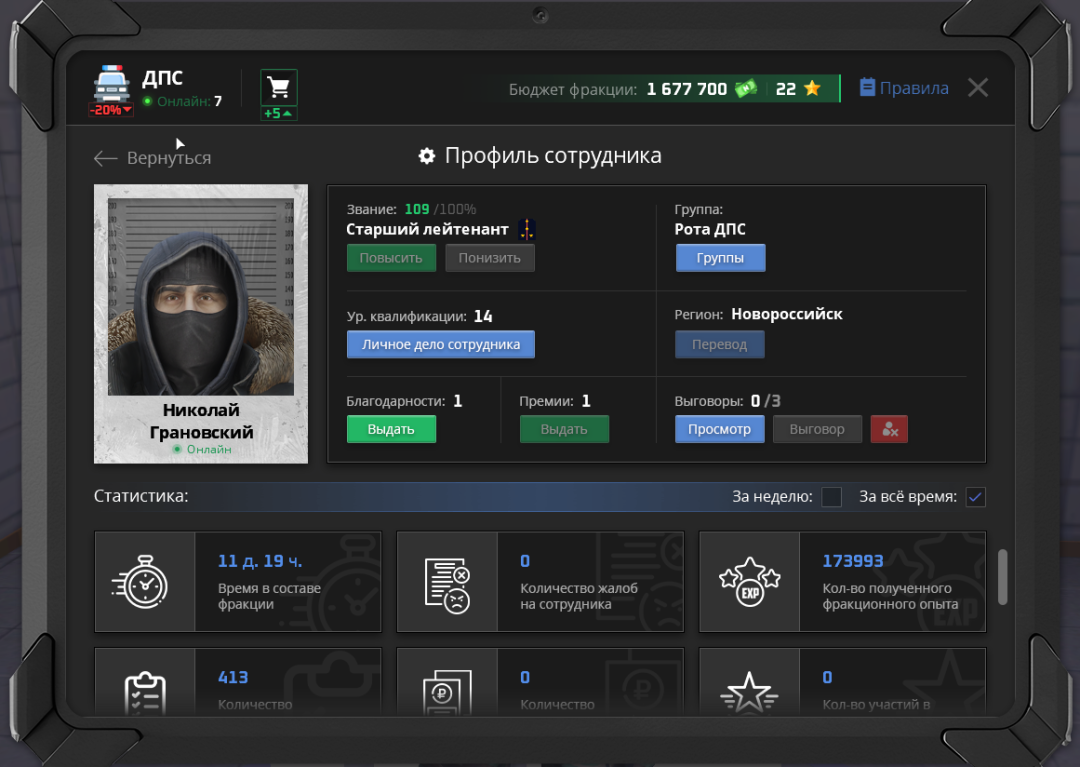Open the Группы selection button
Viewport: 1080px width, 767px height.
coord(720,258)
